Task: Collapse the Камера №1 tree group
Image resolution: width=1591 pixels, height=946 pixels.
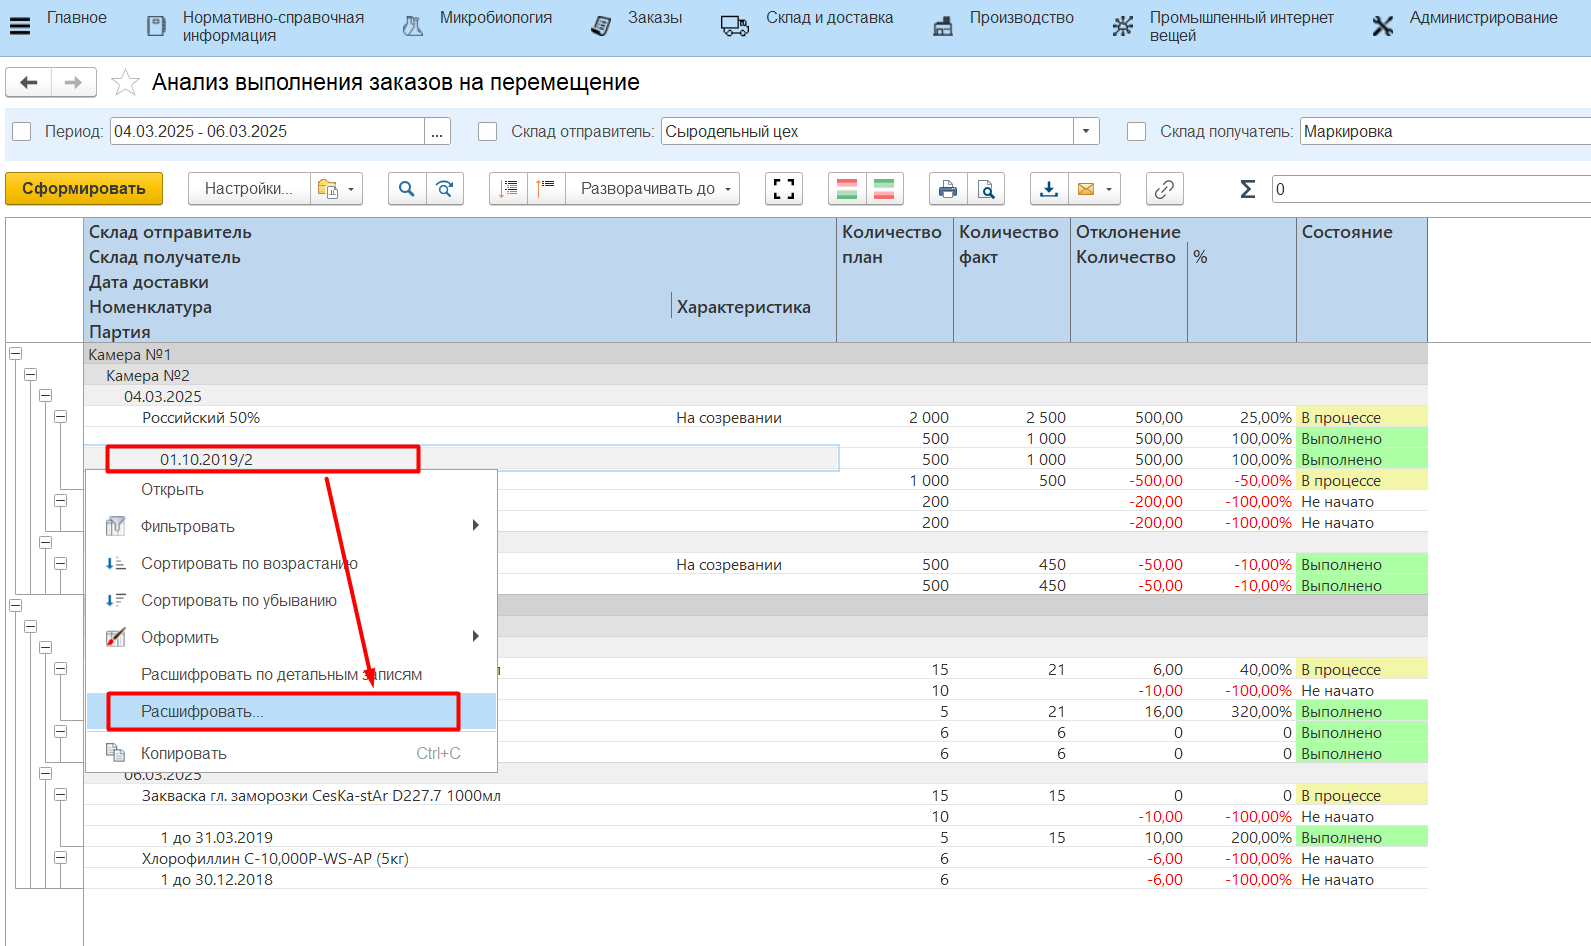Action: (15, 354)
